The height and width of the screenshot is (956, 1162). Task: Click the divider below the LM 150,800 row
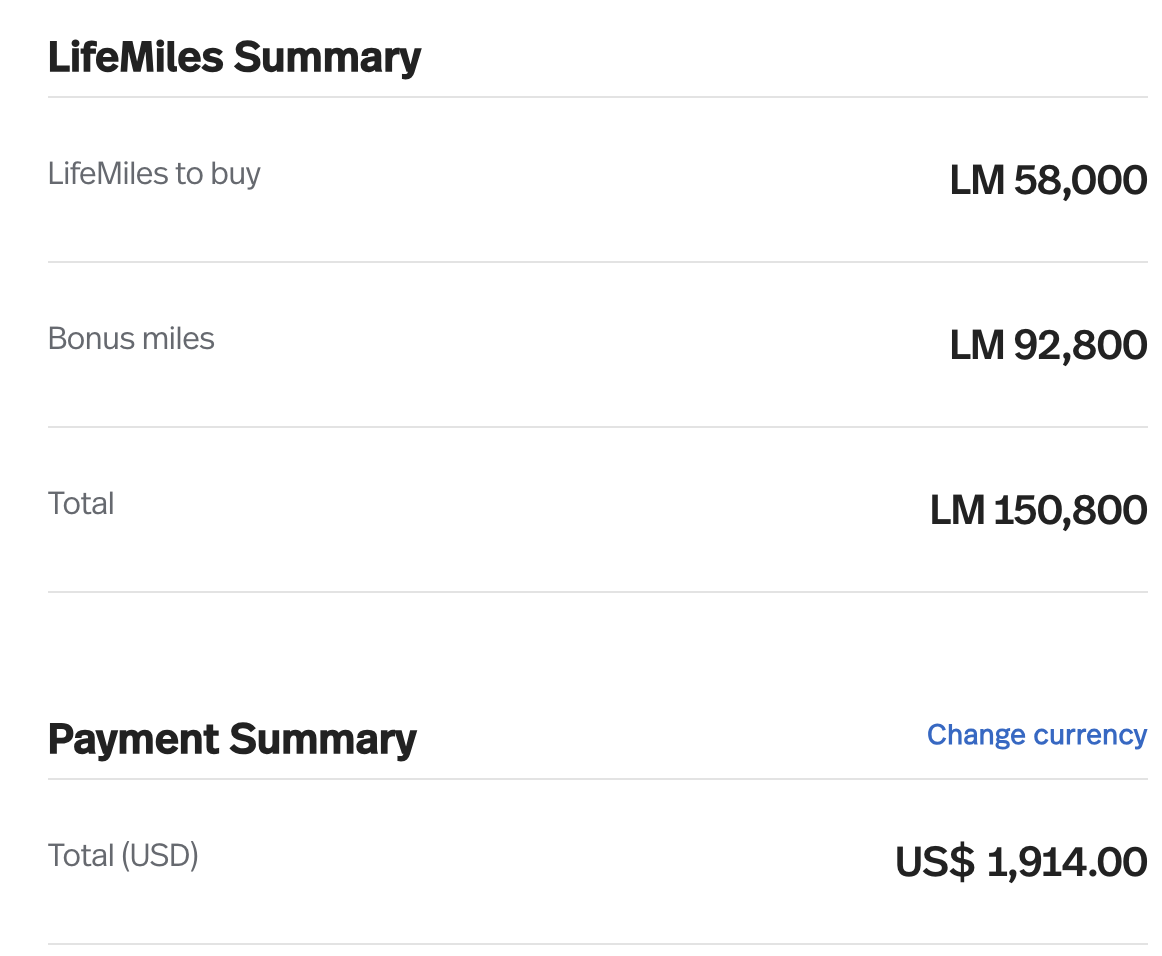(x=598, y=592)
